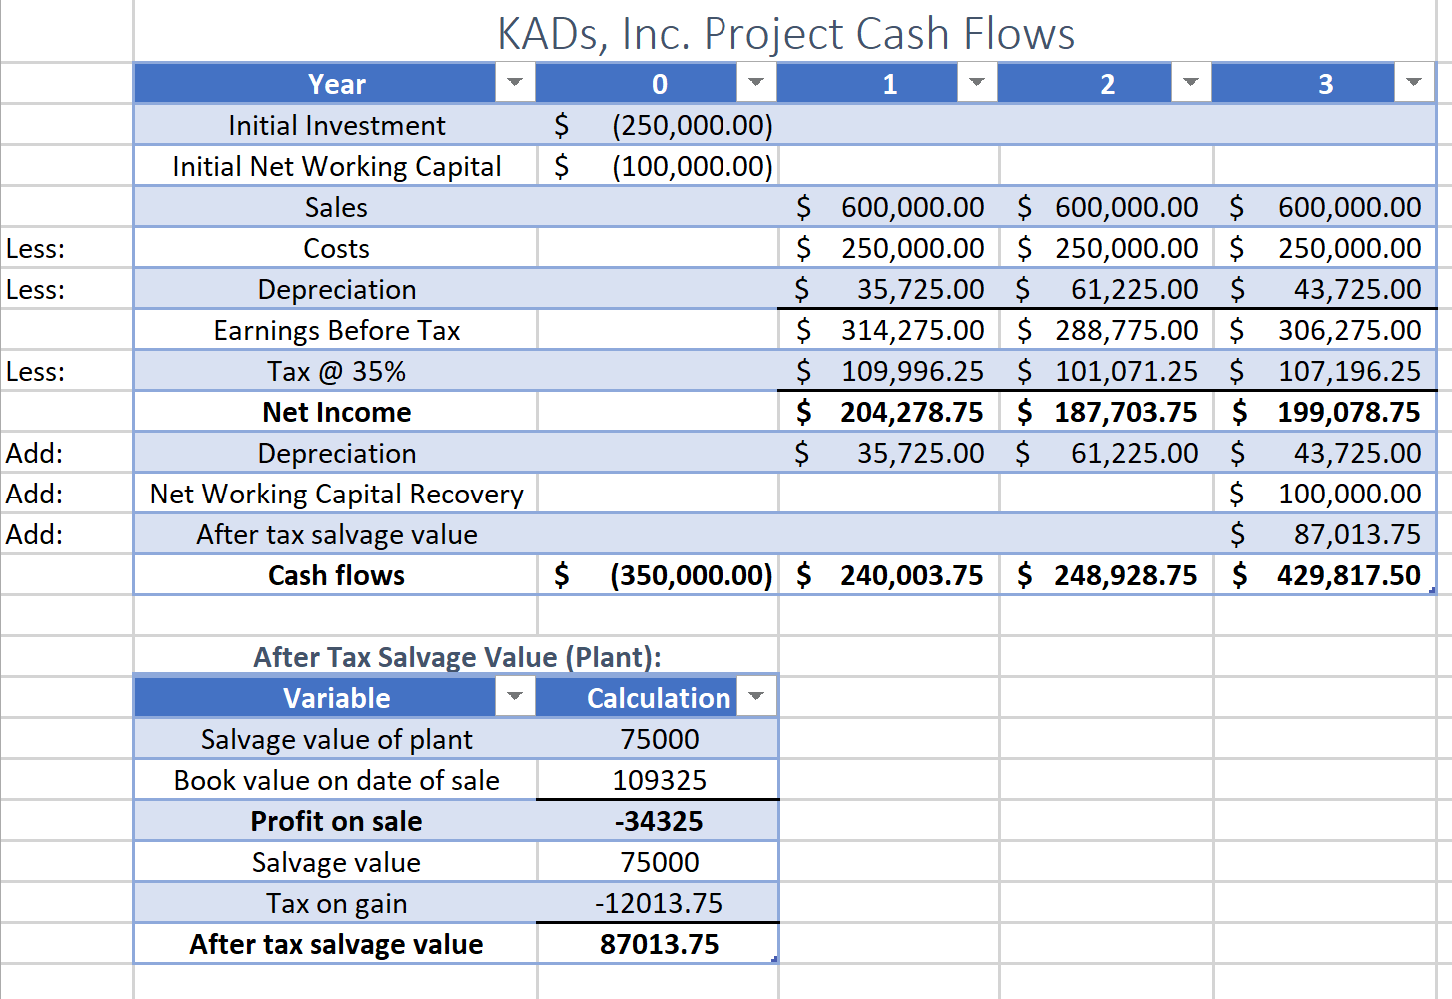Click the After tax salvage value 87013.75 cell
1452x999 pixels.
tap(656, 942)
